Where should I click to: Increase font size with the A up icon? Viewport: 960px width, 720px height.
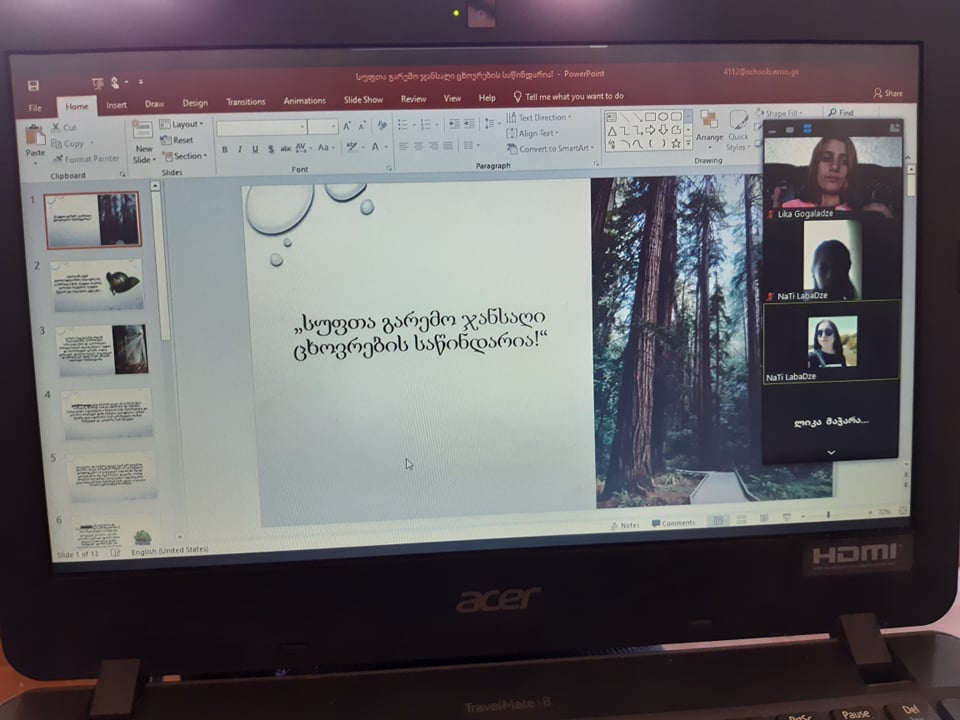[x=347, y=126]
